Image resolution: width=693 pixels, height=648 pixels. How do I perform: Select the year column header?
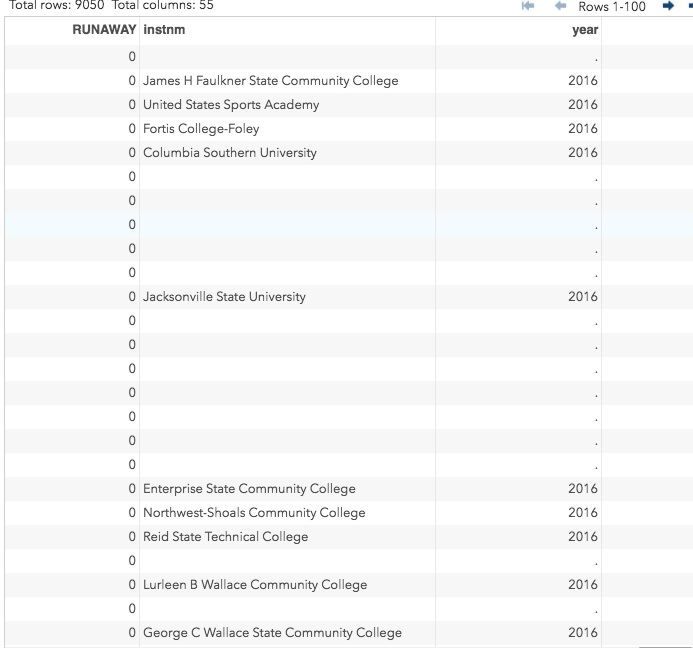584,30
